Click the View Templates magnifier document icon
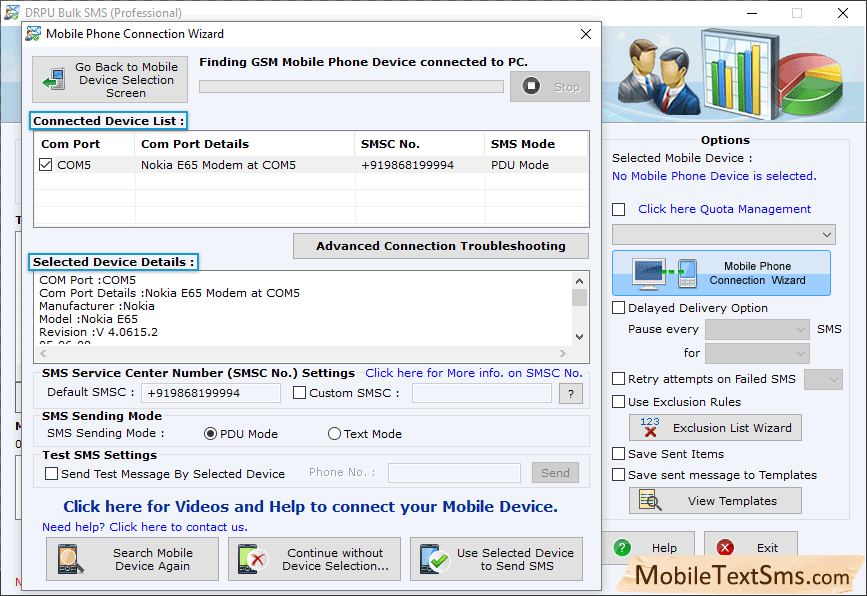 click(650, 500)
